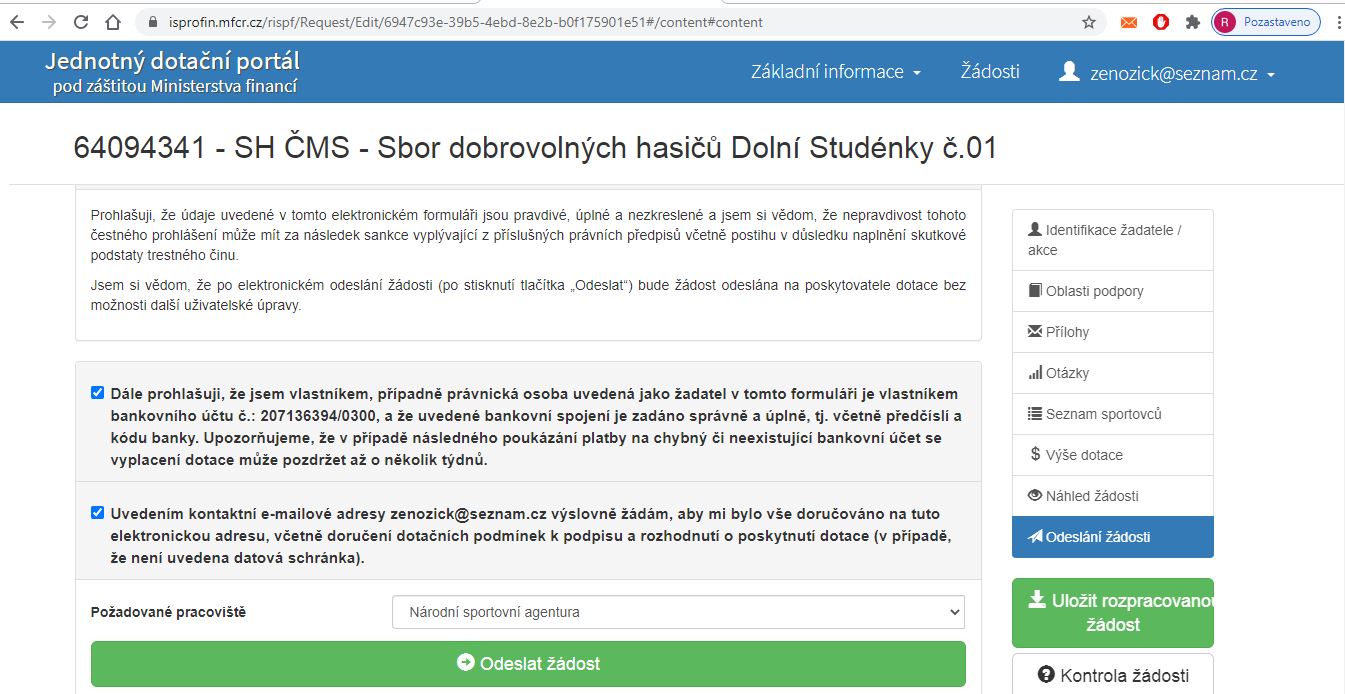Open the browser extensions puzzle icon
Viewport: 1345px width, 694px height.
pyautogui.click(x=1192, y=22)
